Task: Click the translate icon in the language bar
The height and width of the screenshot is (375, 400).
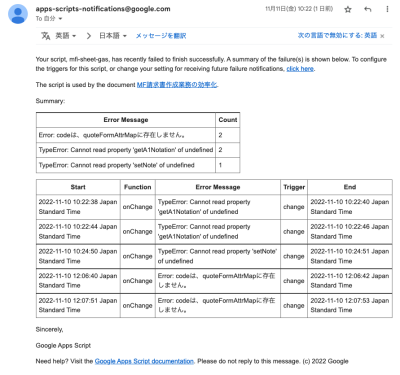Action: [x=46, y=36]
